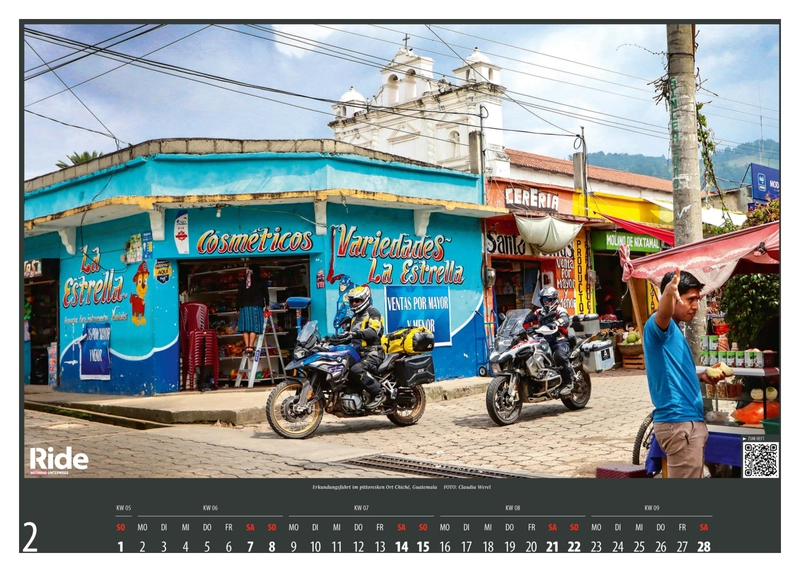Select date 22 in the calendar
This screenshot has width=800, height=572.
pos(574,546)
